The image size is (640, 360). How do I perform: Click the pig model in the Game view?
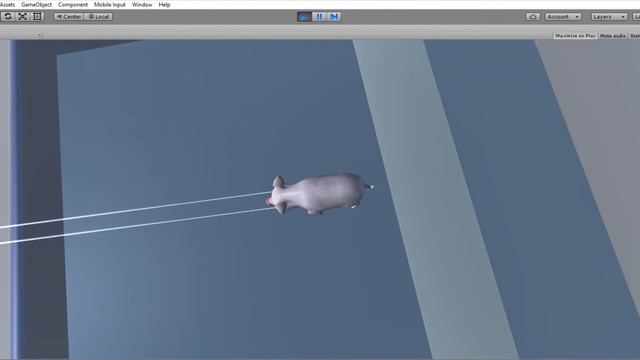pos(318,194)
